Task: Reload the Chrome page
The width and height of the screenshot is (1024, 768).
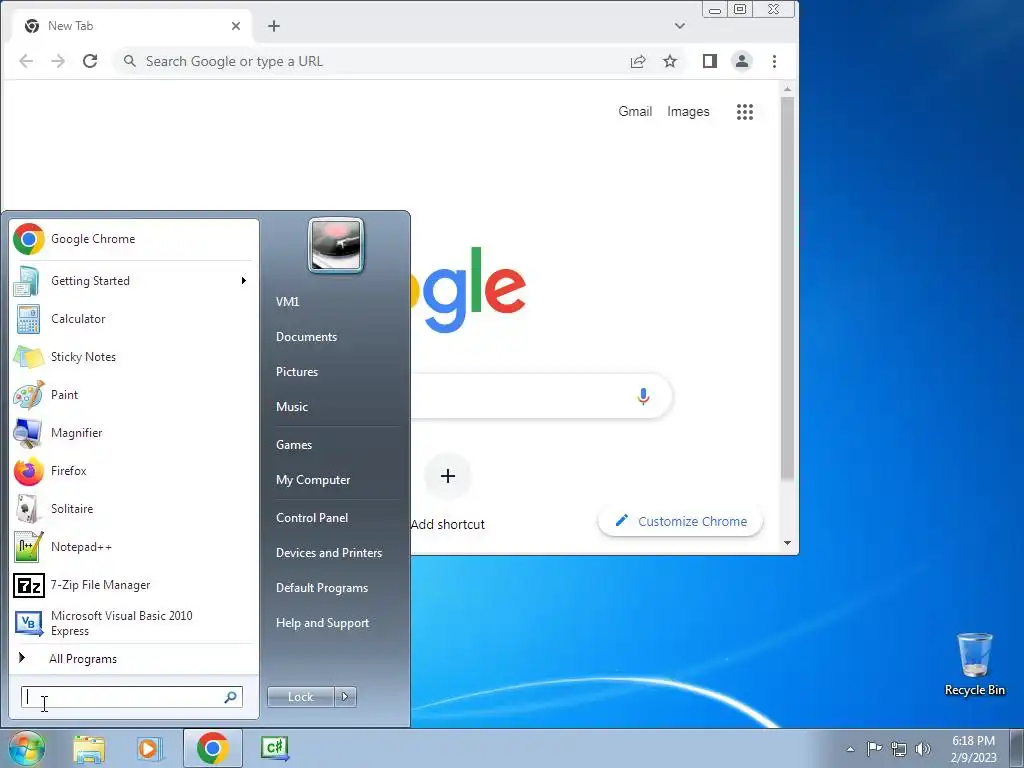Action: tap(90, 61)
